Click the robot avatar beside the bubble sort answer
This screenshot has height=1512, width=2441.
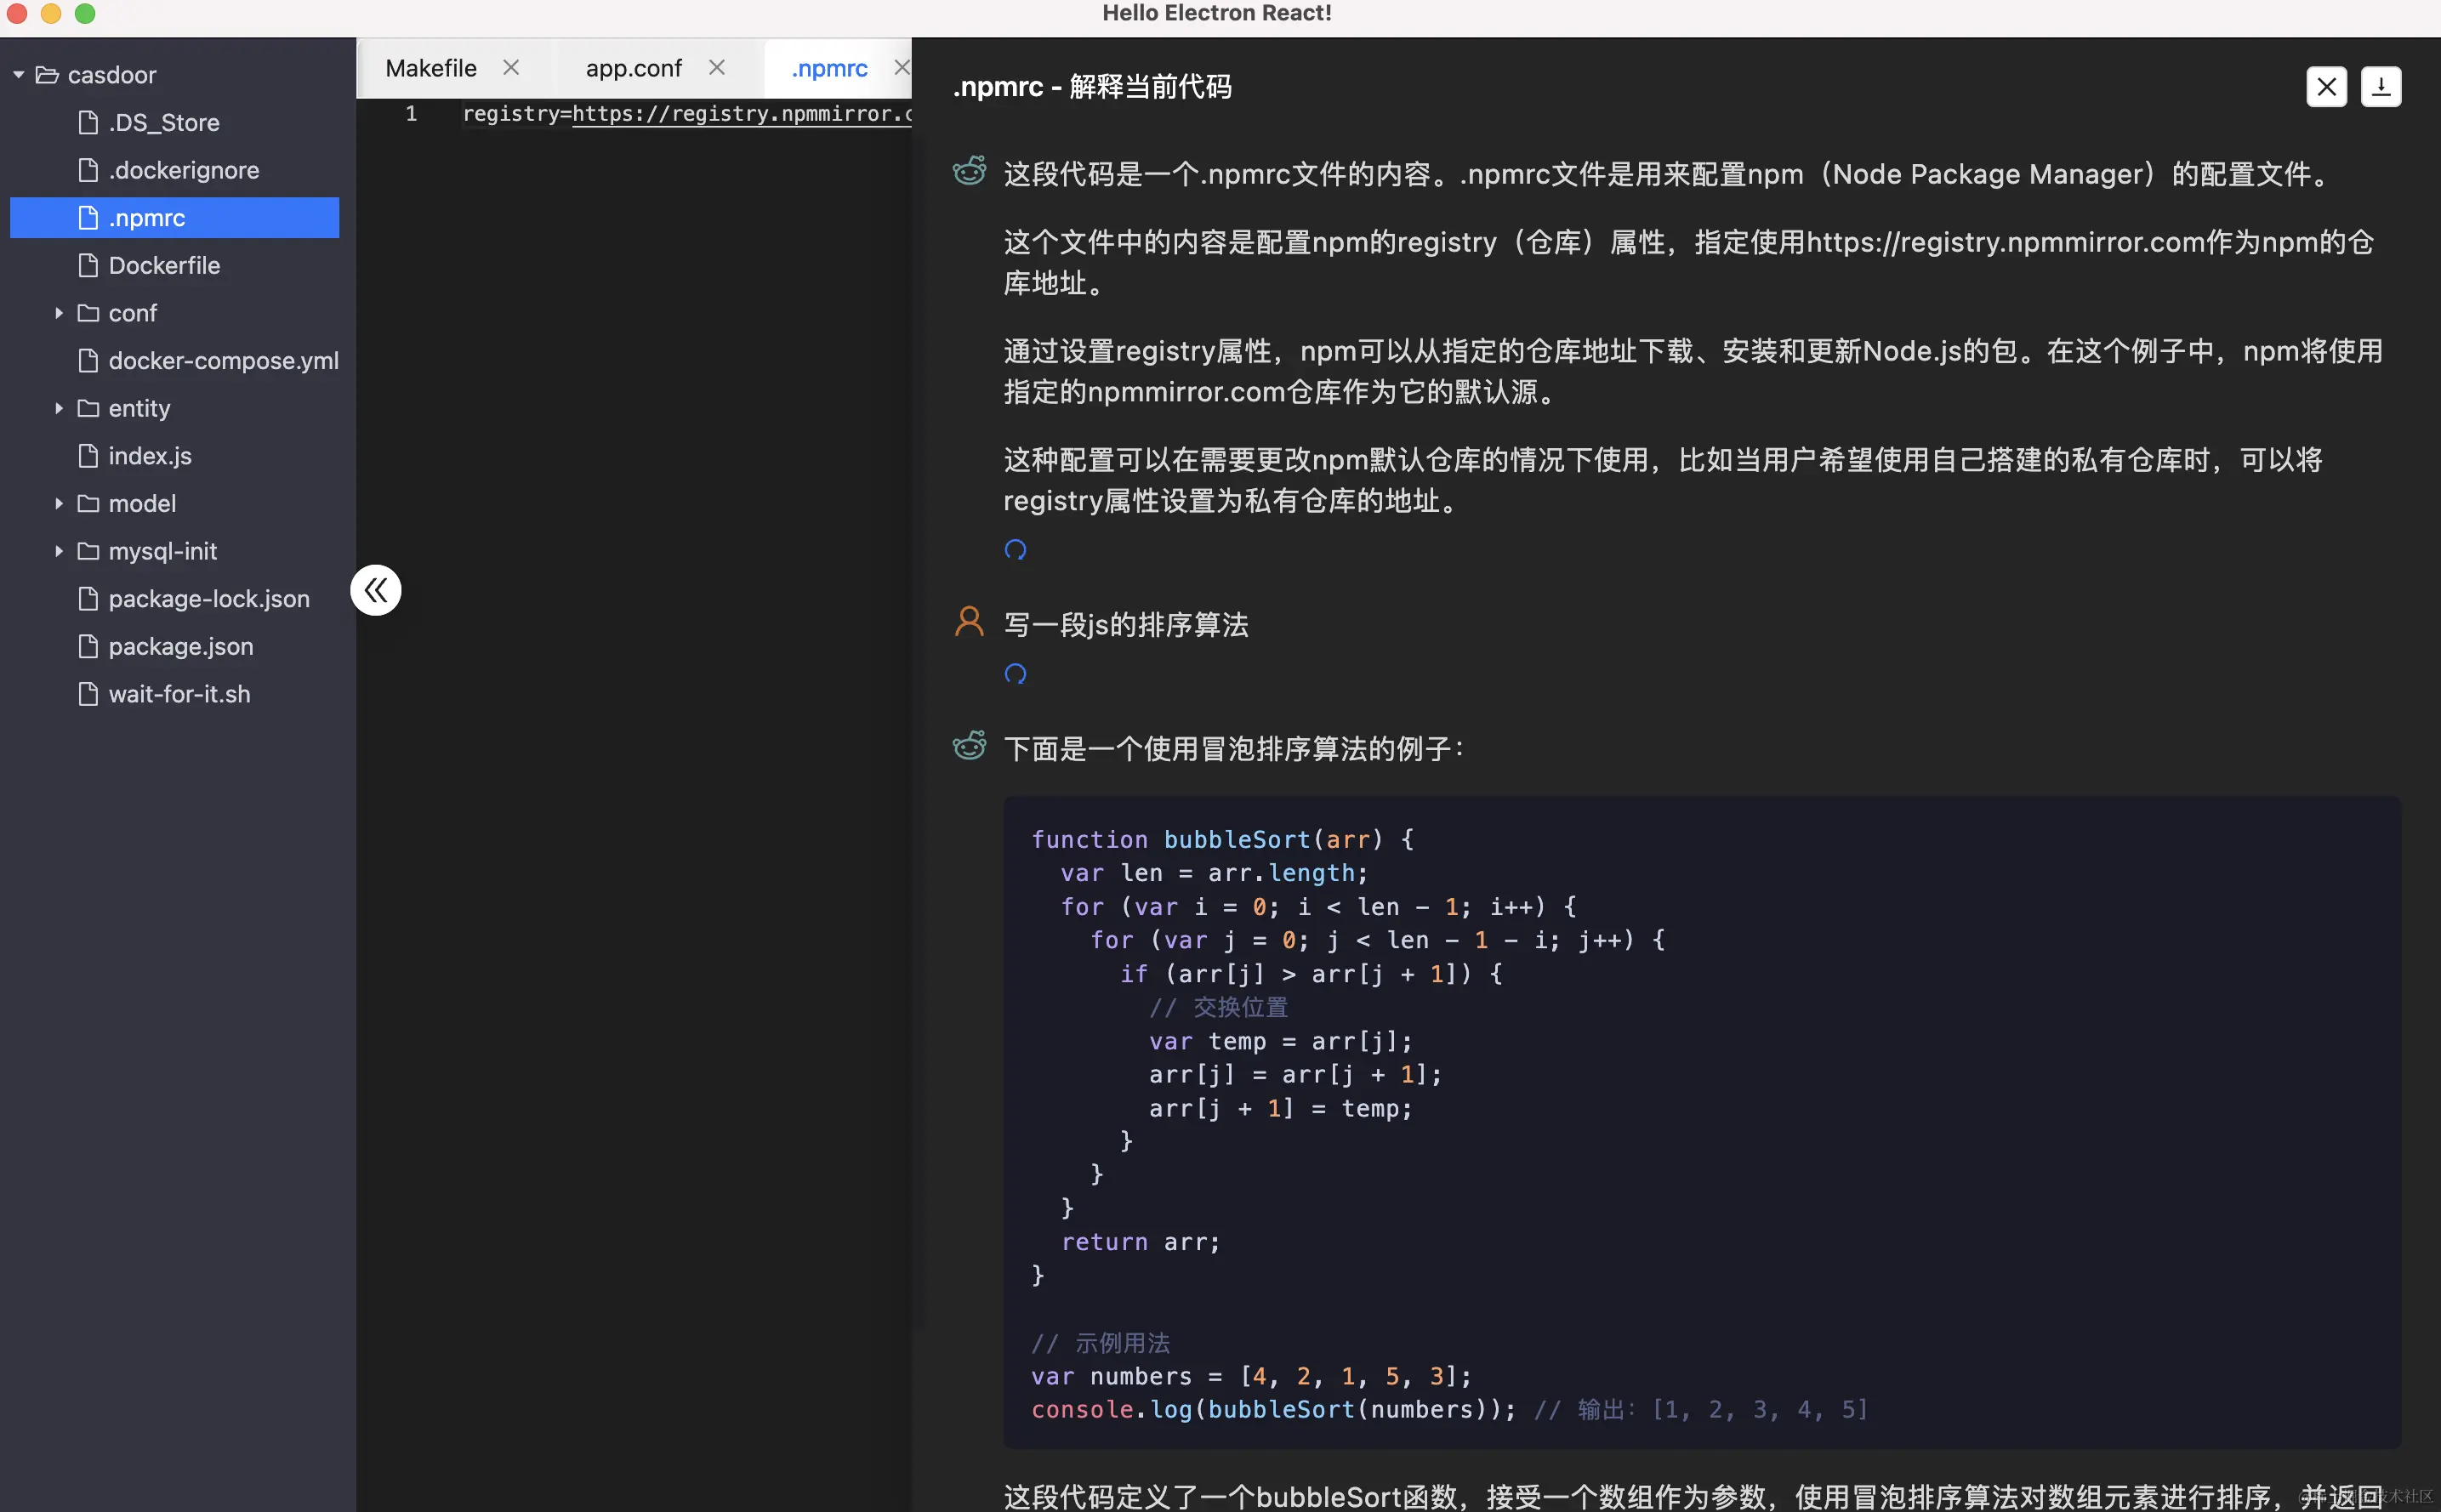click(x=969, y=746)
